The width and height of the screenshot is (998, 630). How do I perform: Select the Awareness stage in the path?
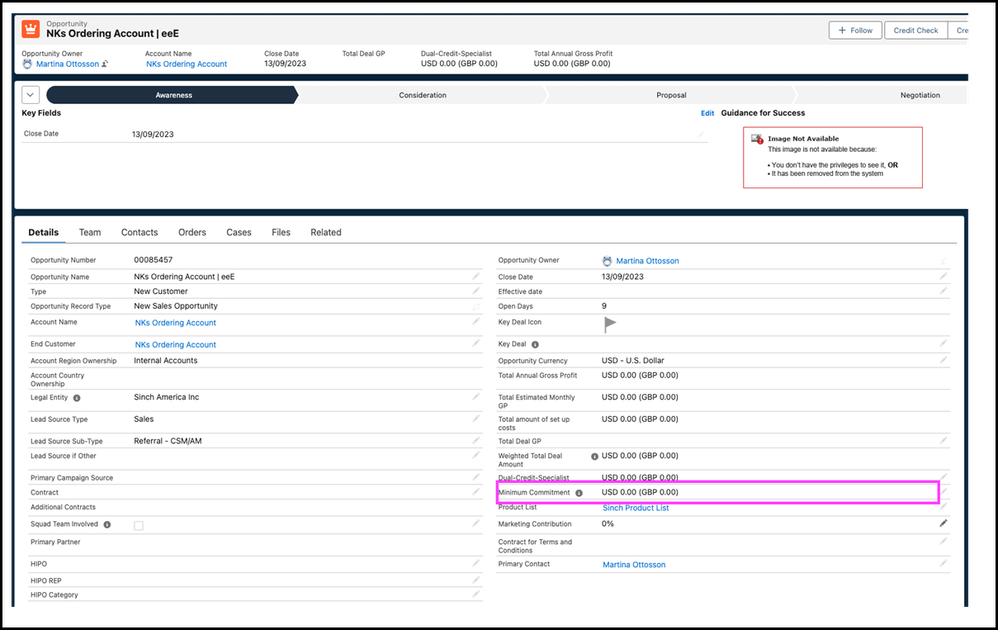point(172,95)
